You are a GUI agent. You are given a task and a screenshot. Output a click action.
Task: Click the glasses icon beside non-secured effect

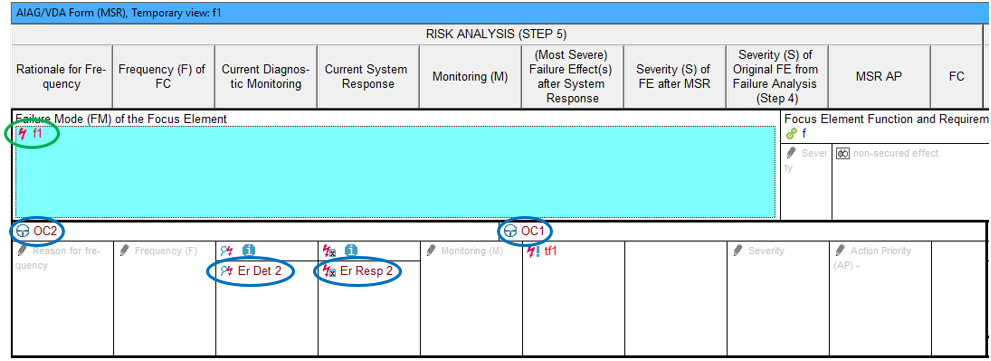coord(842,153)
